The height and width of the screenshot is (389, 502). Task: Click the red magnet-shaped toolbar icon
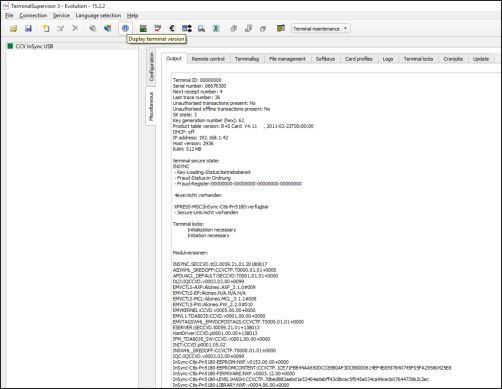[x=158, y=29]
